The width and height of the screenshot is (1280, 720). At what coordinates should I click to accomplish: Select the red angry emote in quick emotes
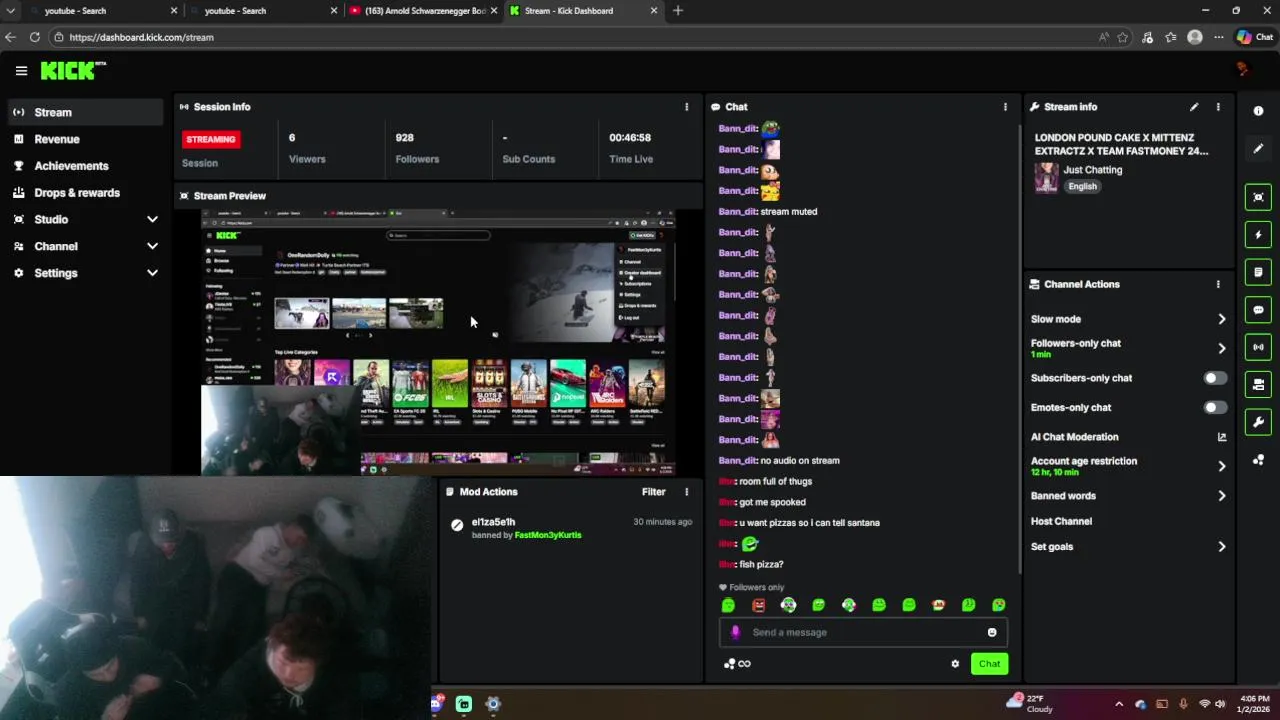[758, 605]
